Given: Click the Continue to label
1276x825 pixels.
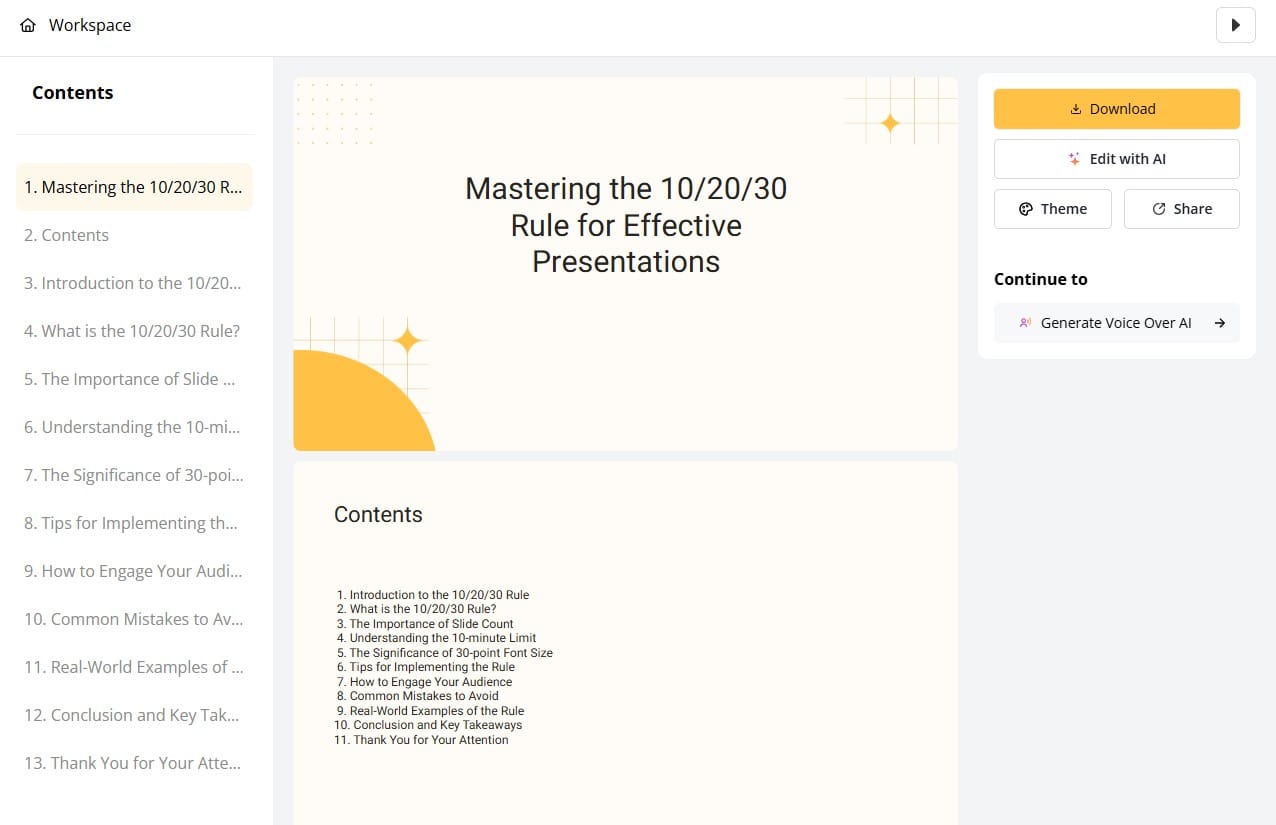Looking at the screenshot, I should pyautogui.click(x=1041, y=279).
